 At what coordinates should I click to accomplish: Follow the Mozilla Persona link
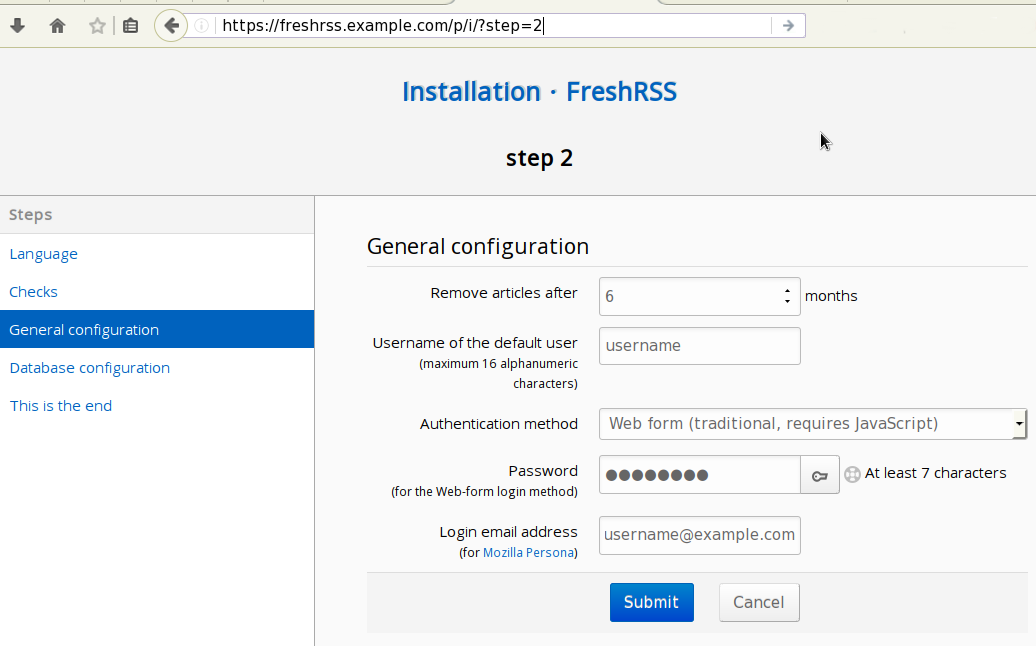point(528,553)
